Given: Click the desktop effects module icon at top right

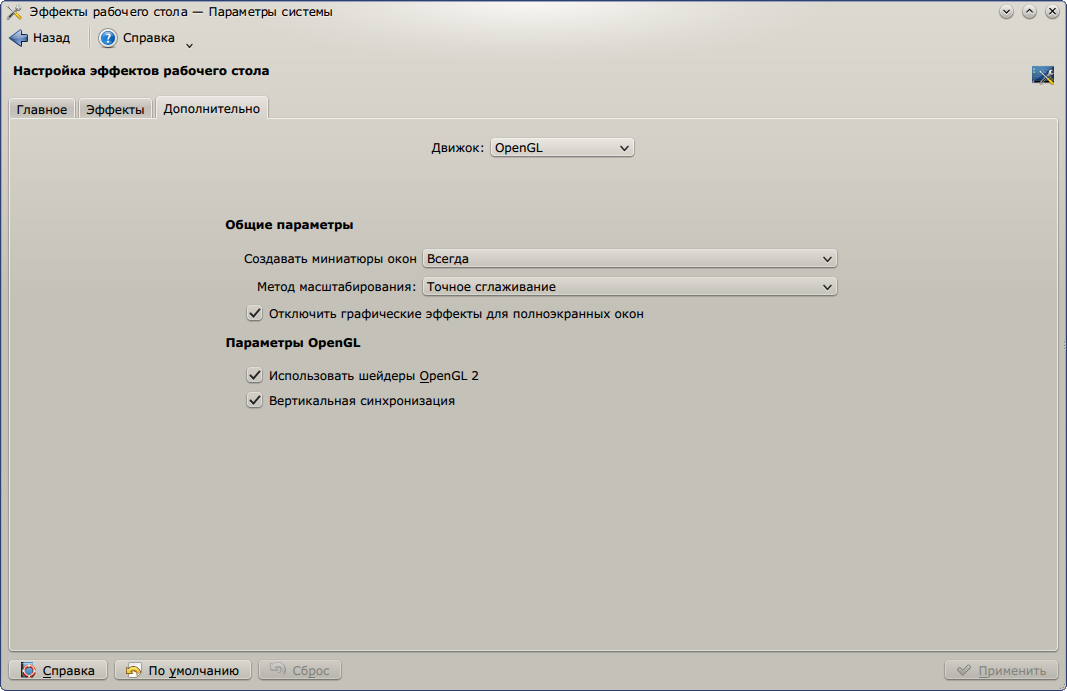Looking at the screenshot, I should pos(1043,75).
